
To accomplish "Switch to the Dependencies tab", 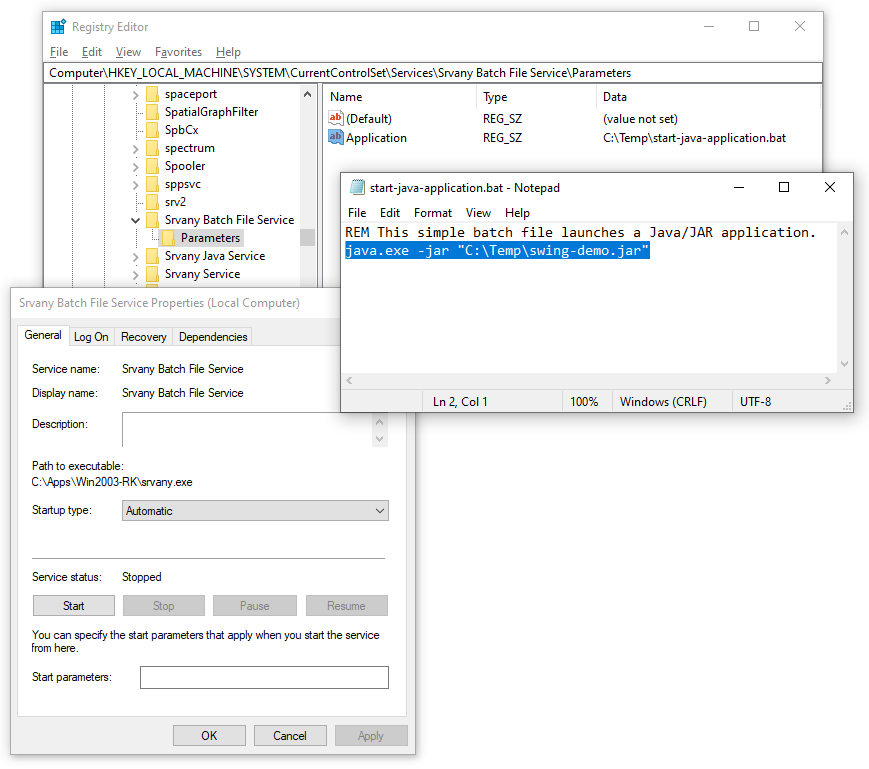I will tap(213, 337).
